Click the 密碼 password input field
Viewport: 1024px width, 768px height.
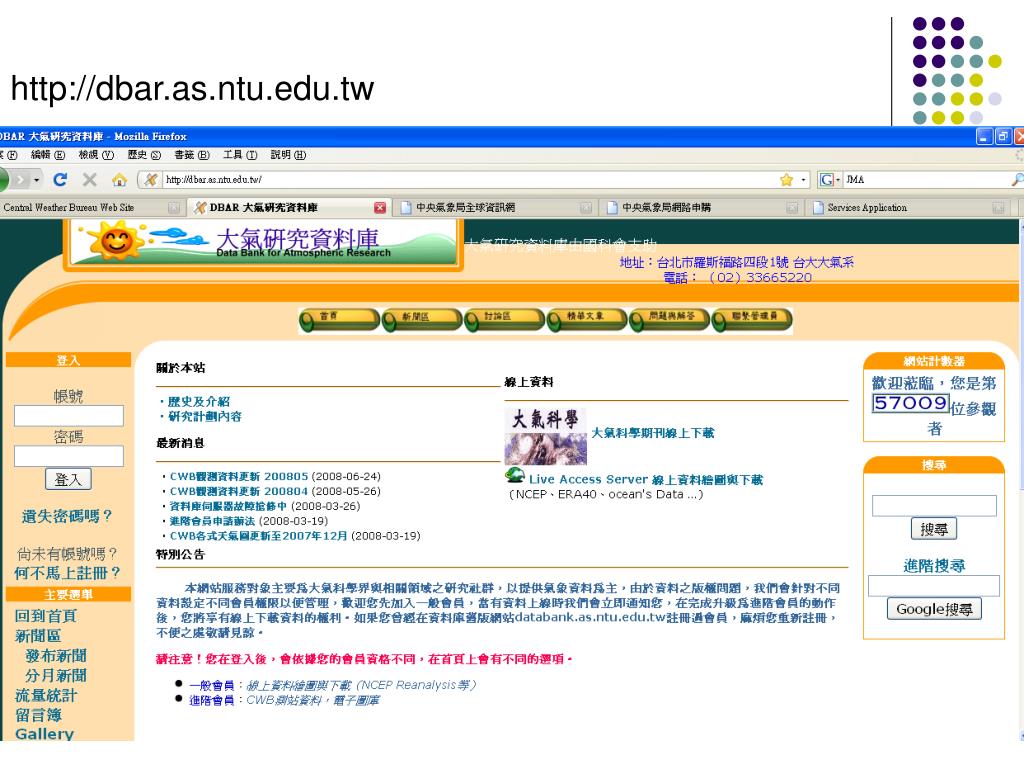pyautogui.click(x=69, y=456)
